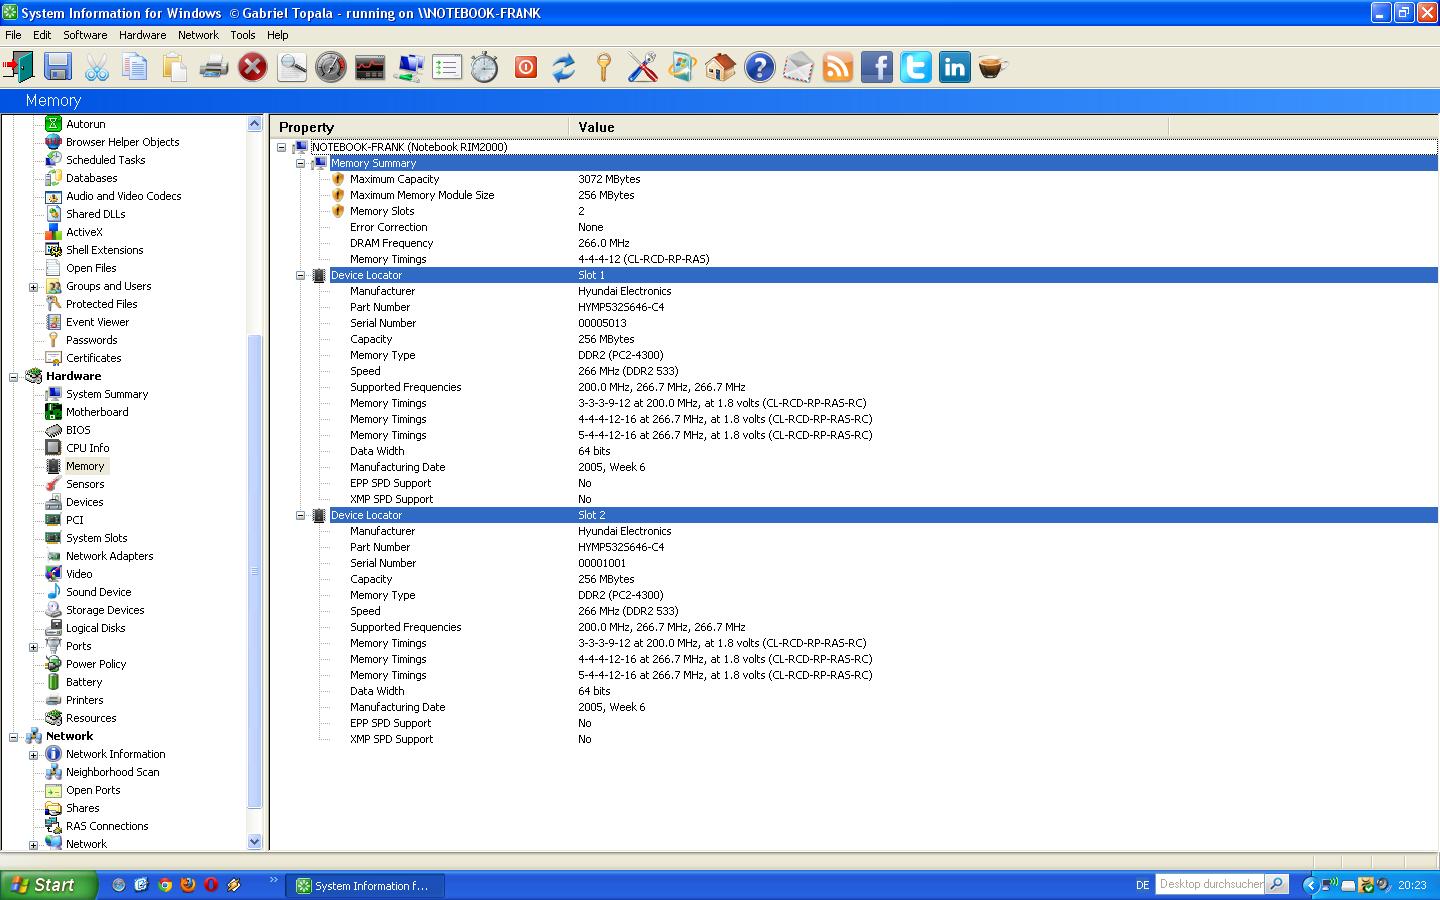
Task: Click the printer icon in toolbar
Action: point(213,67)
